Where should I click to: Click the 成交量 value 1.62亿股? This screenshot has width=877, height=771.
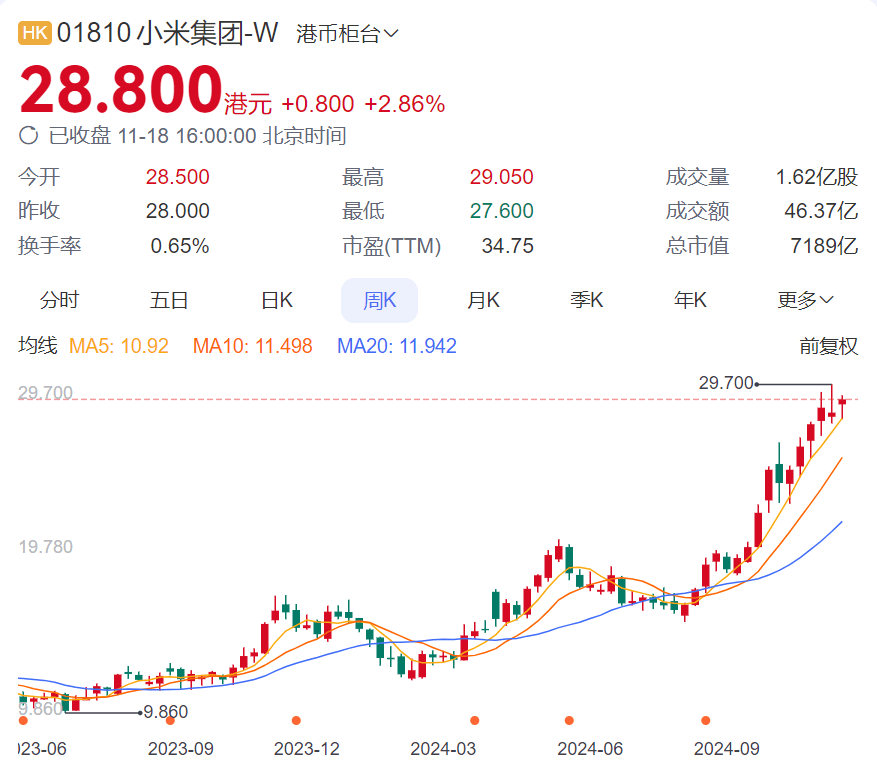[x=817, y=177]
